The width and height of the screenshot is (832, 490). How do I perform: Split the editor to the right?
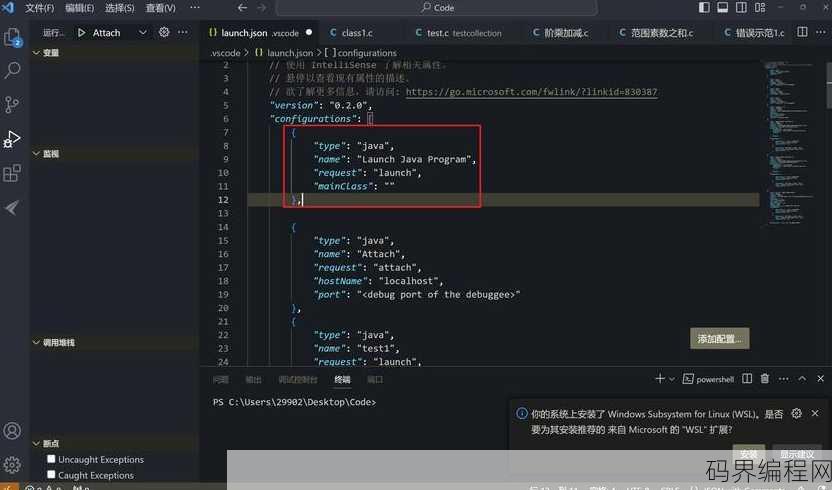[802, 32]
